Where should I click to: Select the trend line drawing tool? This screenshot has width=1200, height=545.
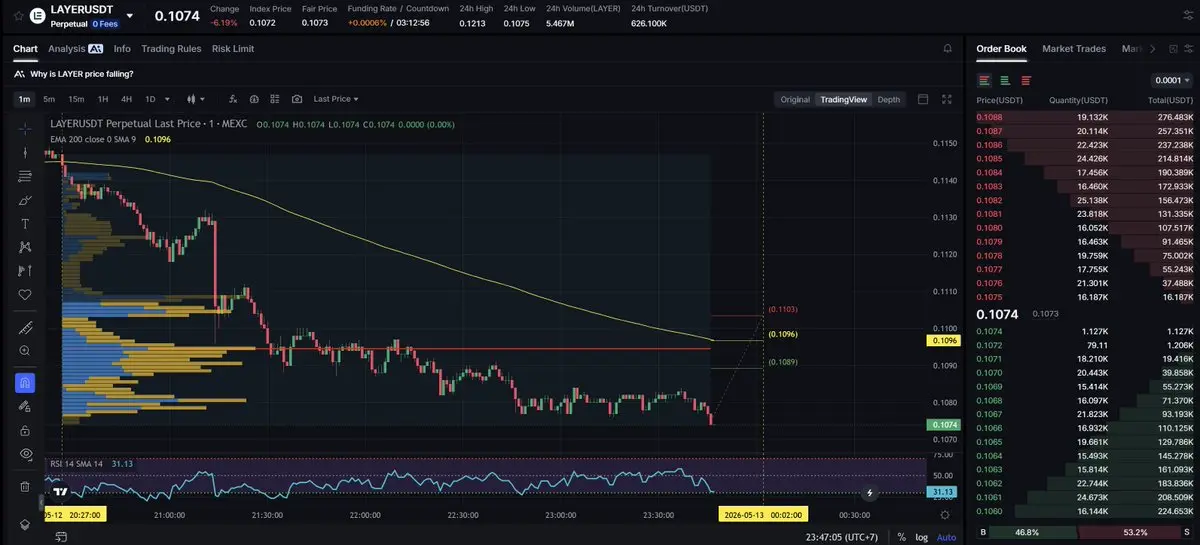[x=25, y=152]
